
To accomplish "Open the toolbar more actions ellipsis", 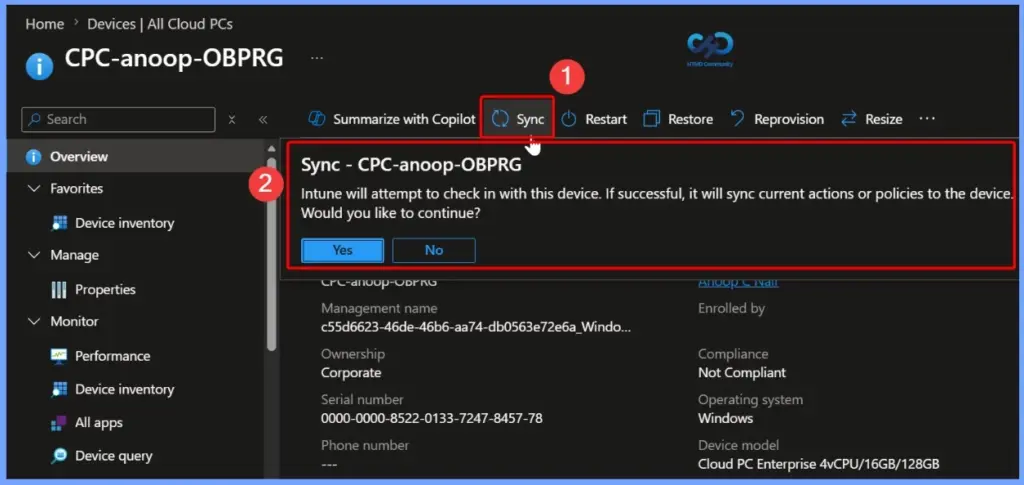I will click(927, 119).
